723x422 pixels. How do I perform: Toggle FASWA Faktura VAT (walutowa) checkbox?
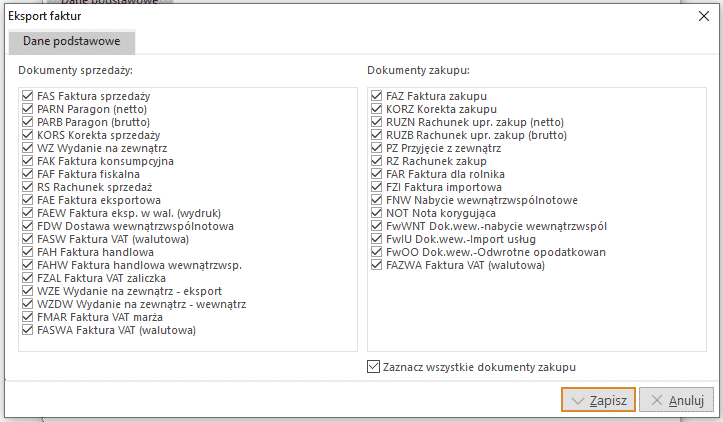(28, 330)
